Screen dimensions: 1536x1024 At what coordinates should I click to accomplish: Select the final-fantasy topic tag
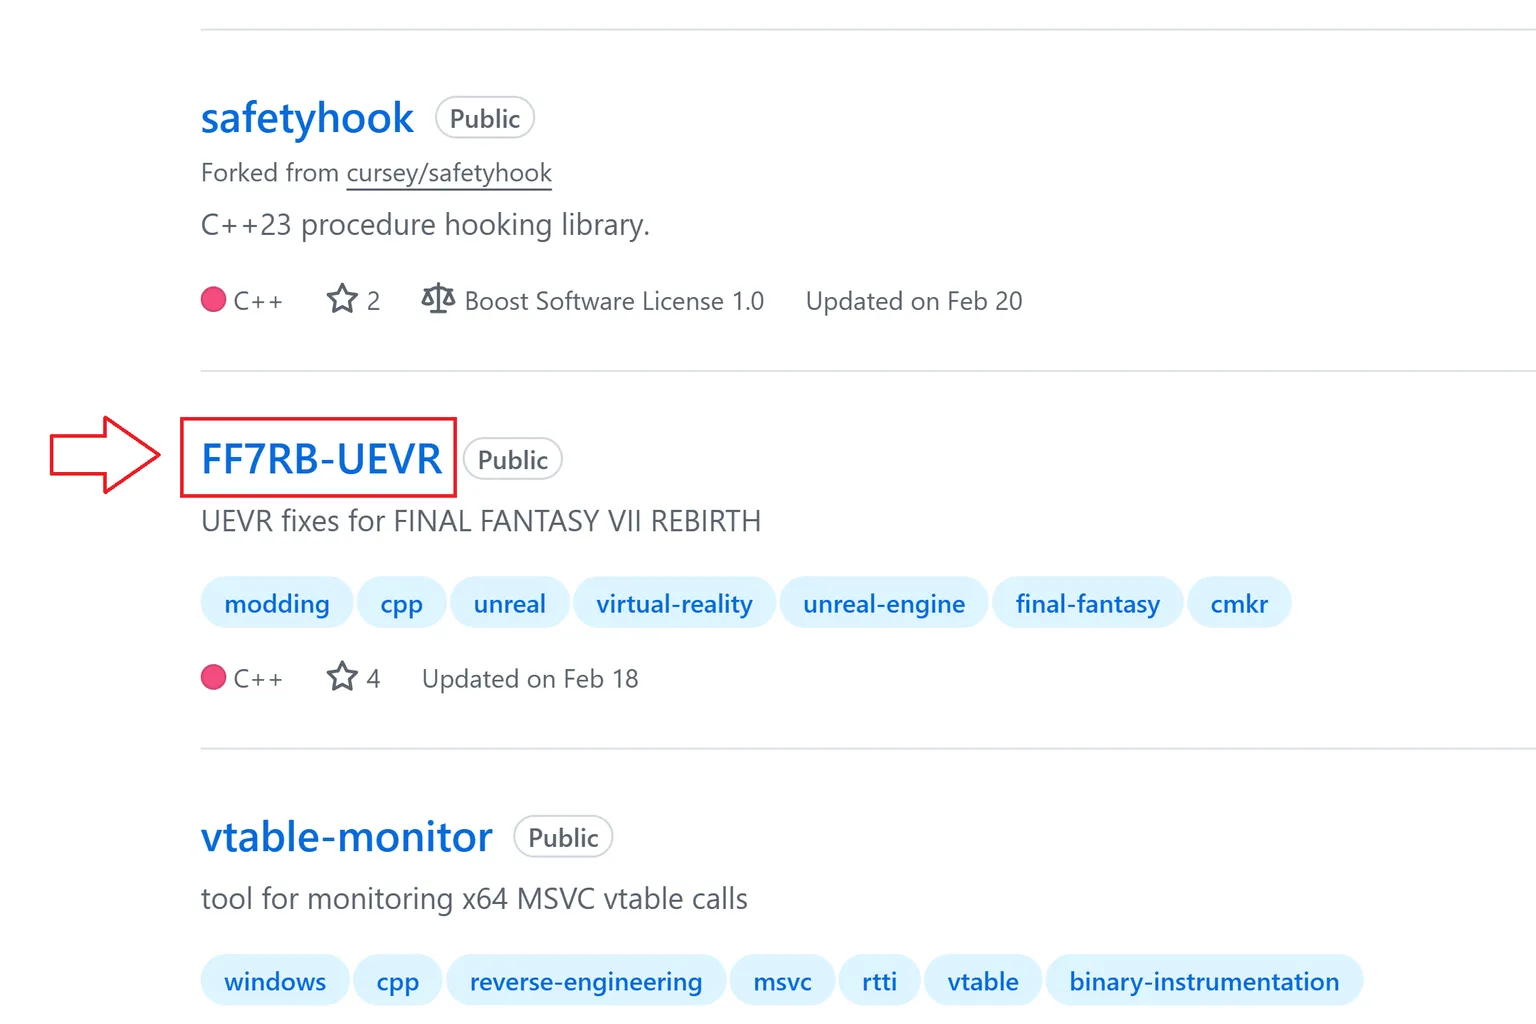click(x=1088, y=603)
